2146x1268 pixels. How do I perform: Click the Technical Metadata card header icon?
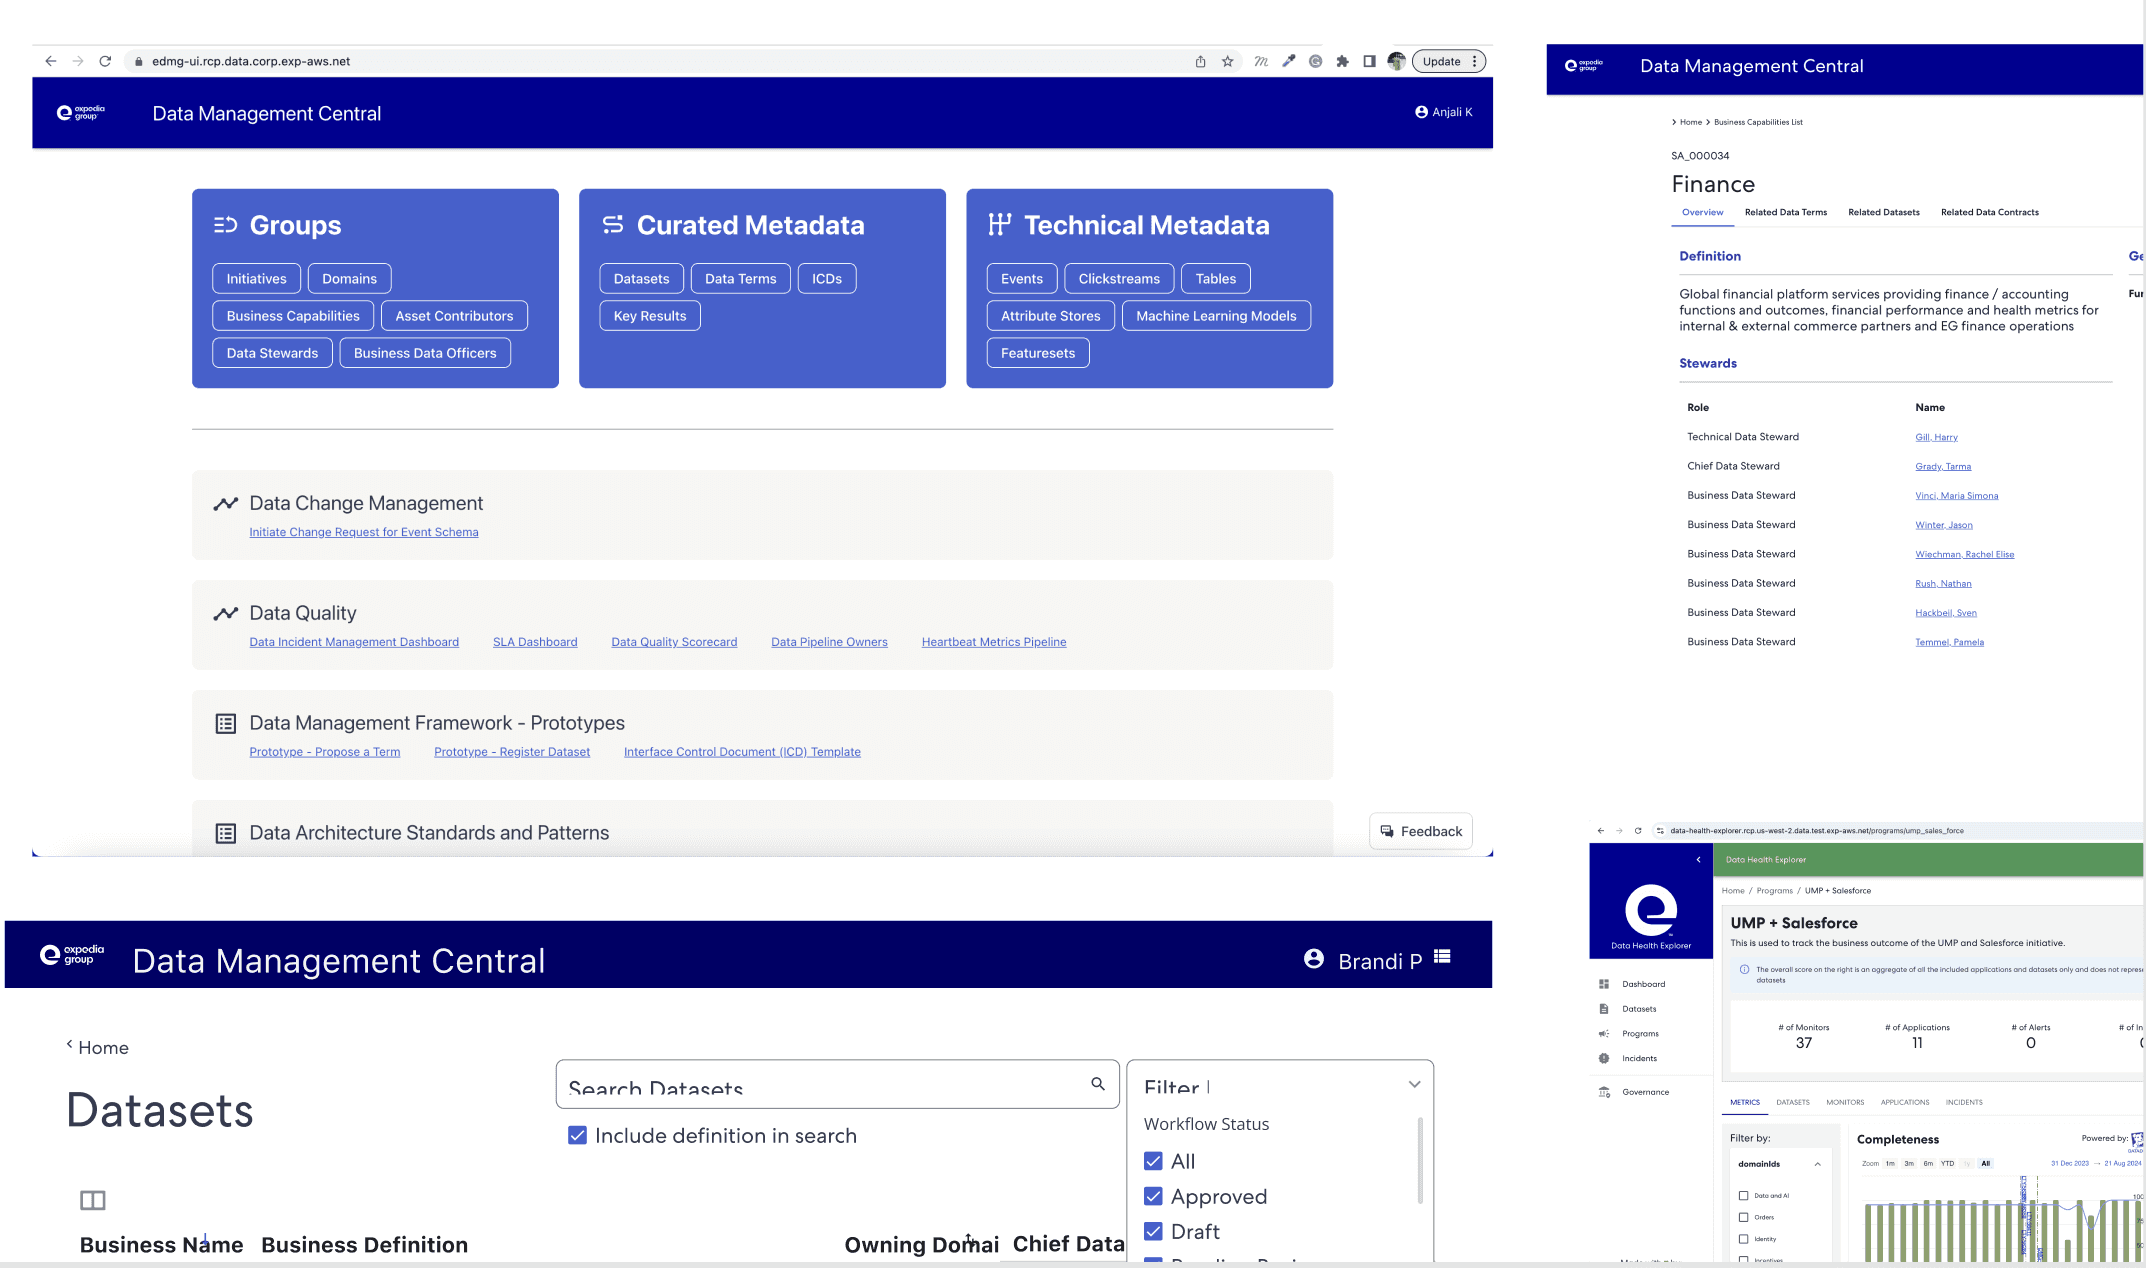(1000, 224)
